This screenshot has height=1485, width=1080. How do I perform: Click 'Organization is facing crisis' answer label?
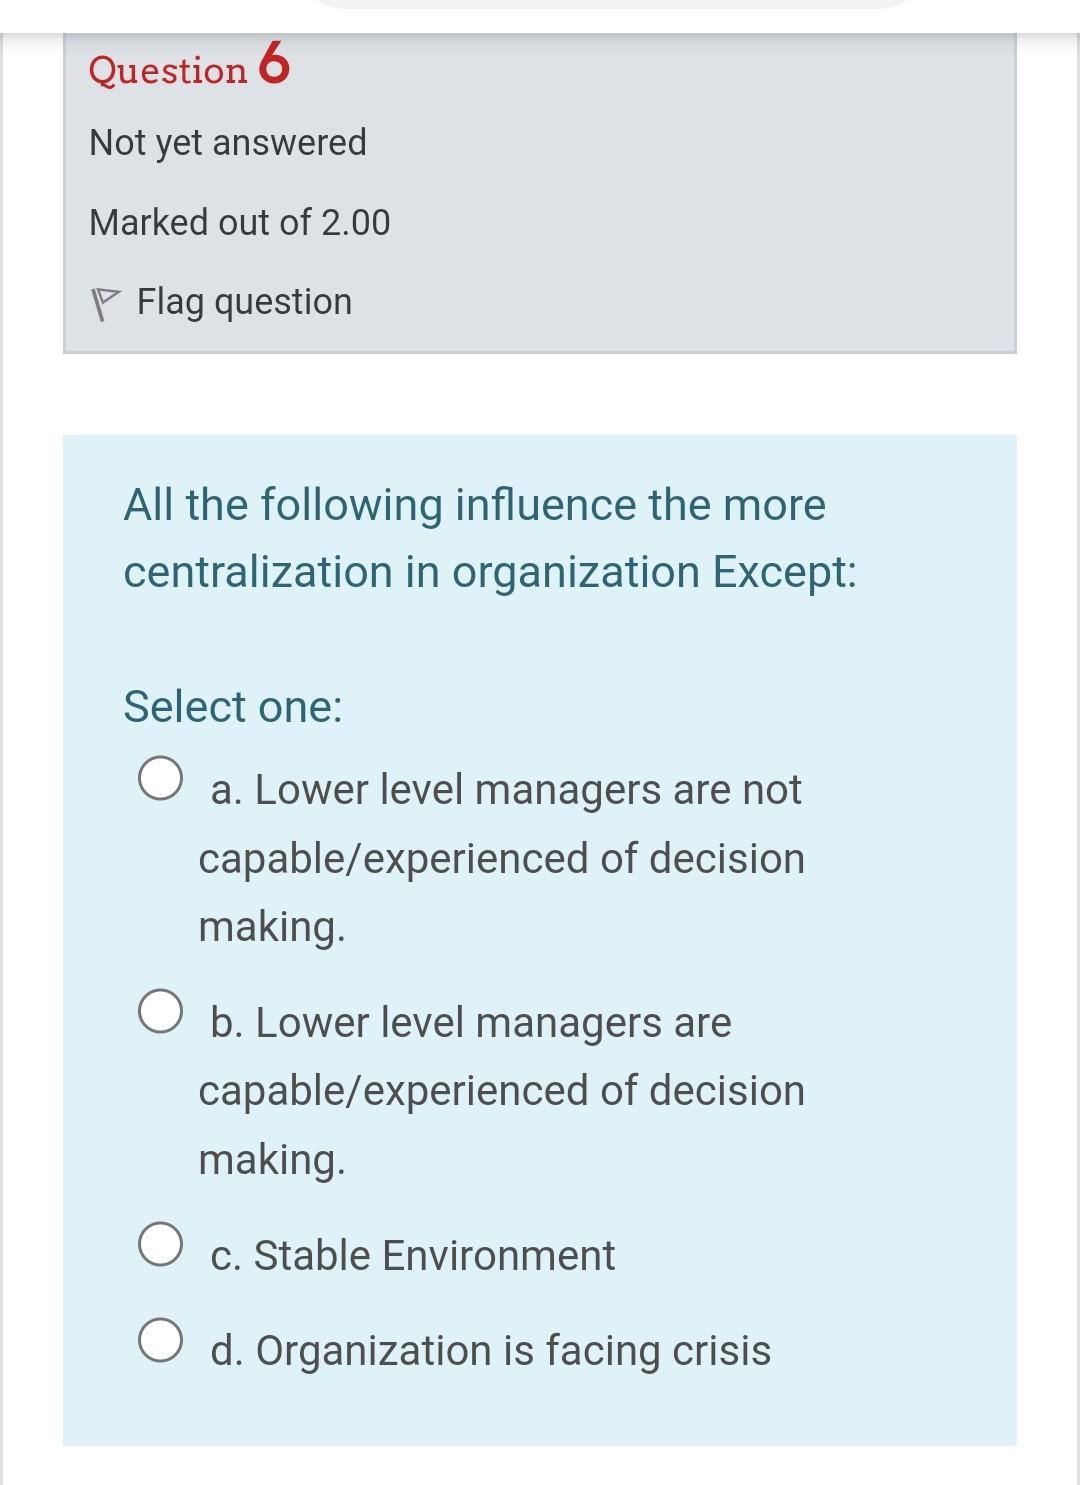click(x=491, y=1350)
